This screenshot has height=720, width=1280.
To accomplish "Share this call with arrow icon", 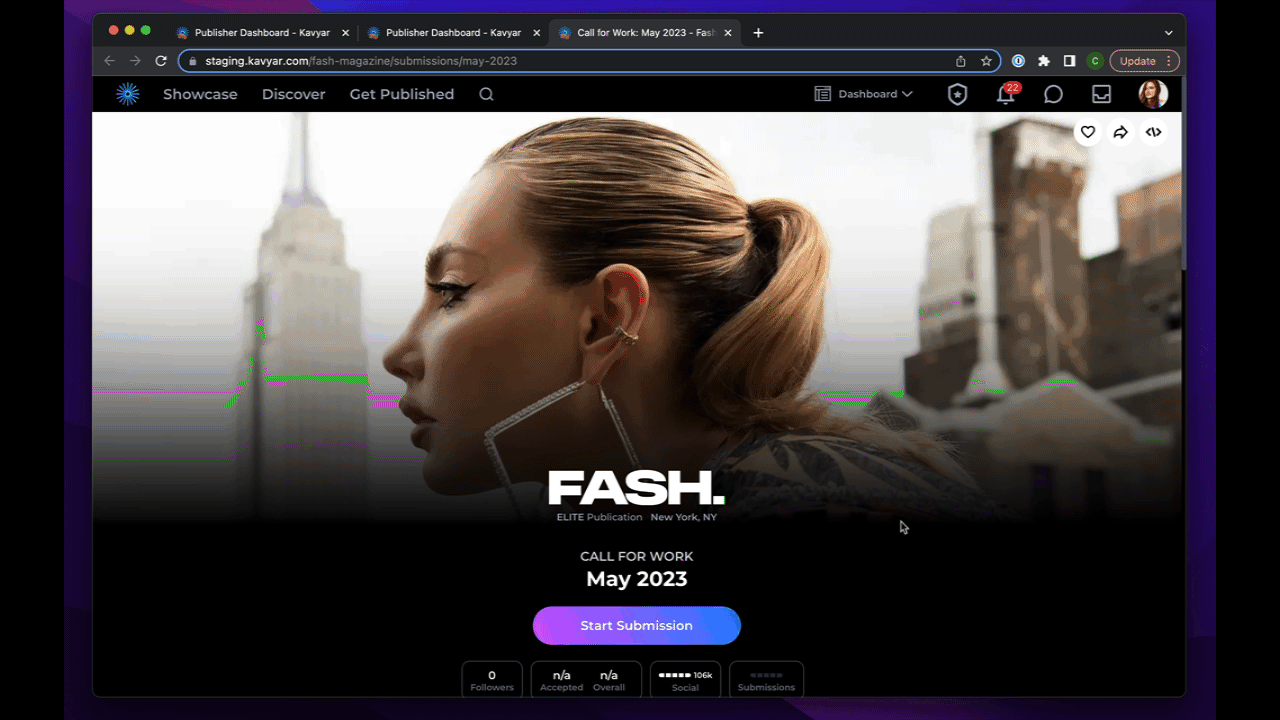I will 1121,132.
